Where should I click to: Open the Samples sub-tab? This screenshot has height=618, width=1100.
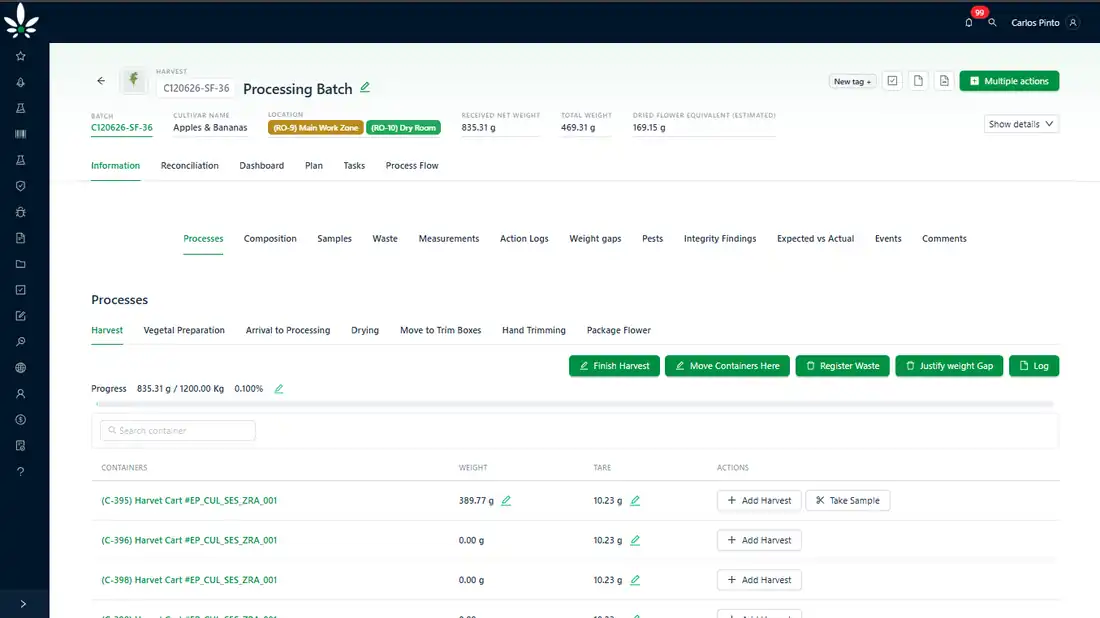[x=334, y=239]
